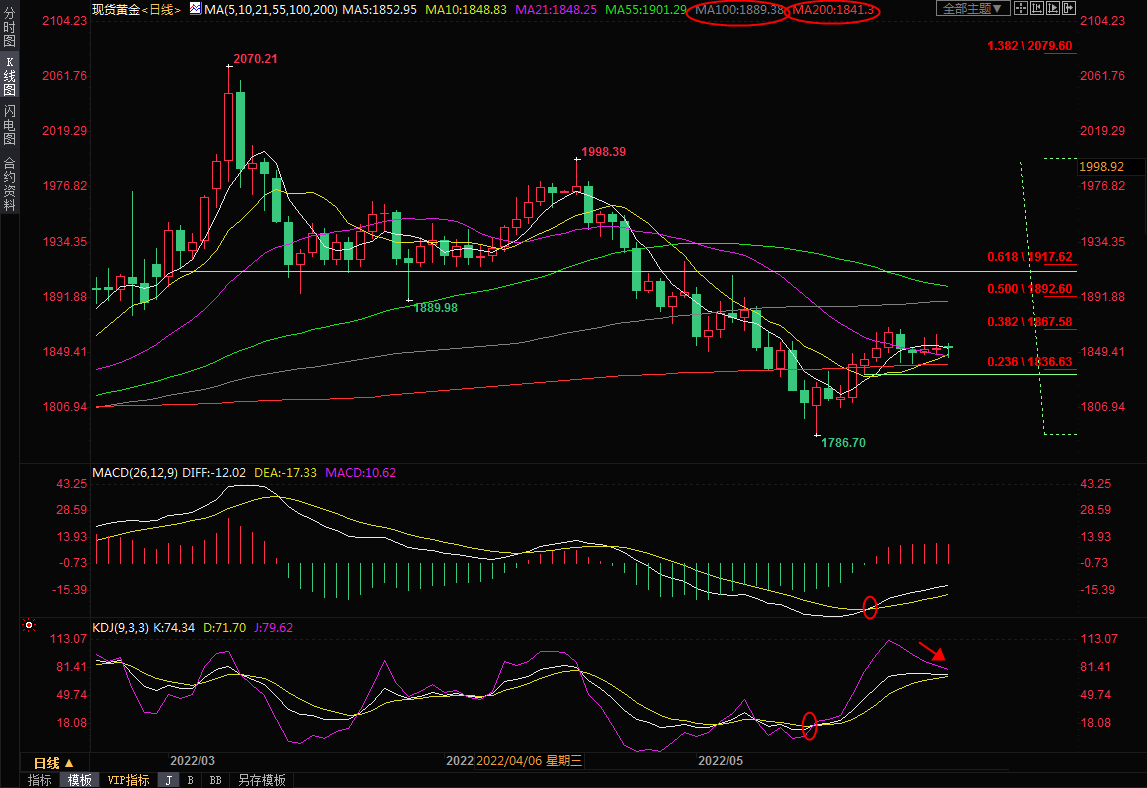1147x788 pixels.
Task: Click the 1998.92 price box on right axis
Action: pos(1102,167)
